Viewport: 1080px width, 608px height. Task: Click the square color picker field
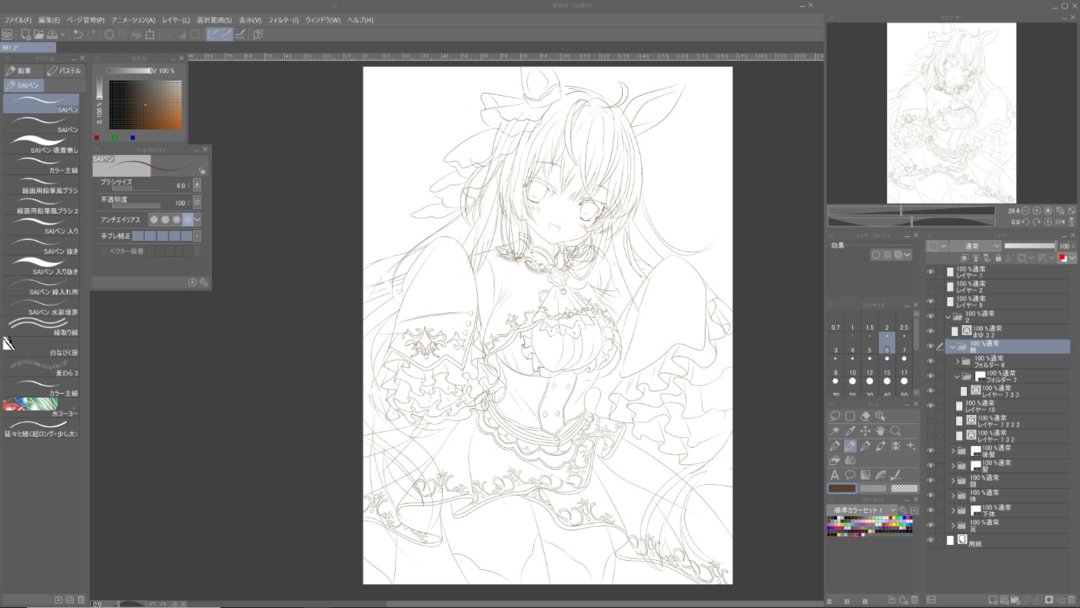tap(145, 105)
